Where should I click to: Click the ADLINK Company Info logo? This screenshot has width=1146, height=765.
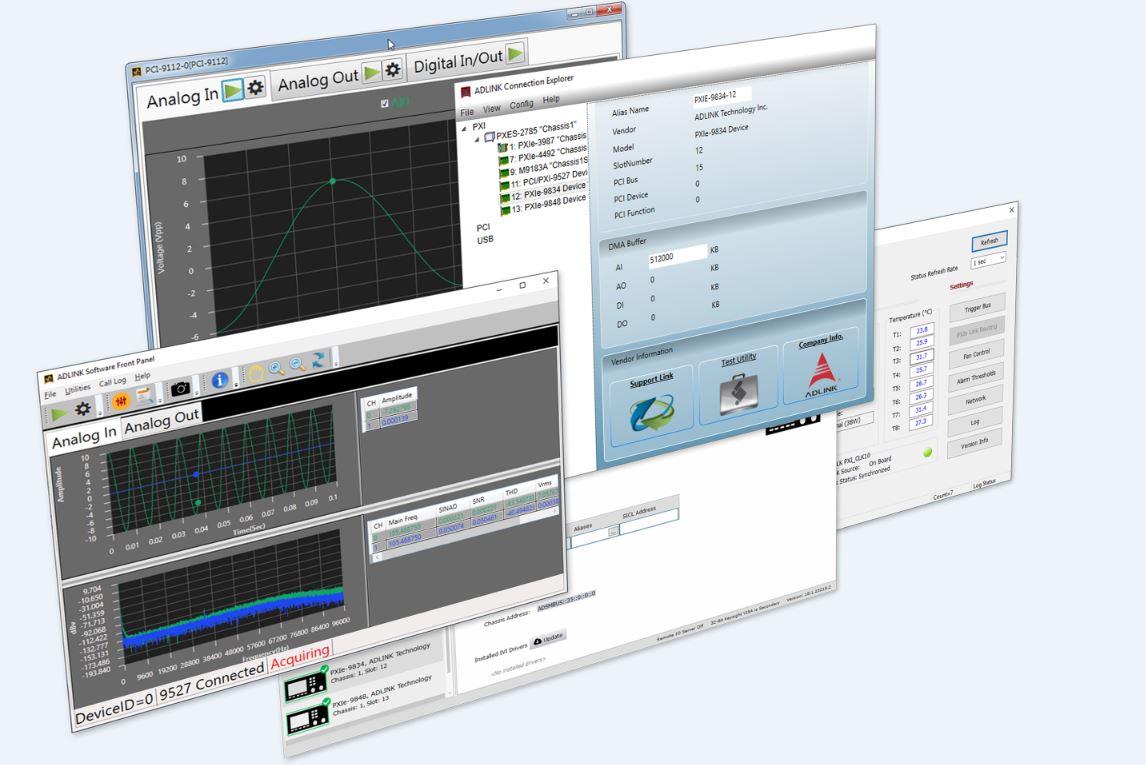point(822,375)
